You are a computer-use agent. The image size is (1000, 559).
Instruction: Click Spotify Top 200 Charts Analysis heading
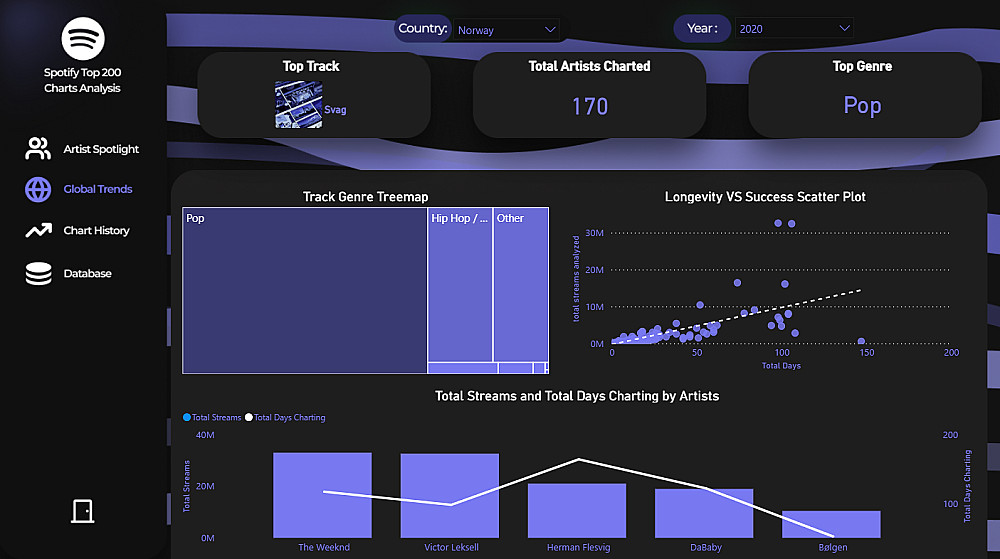click(x=82, y=80)
